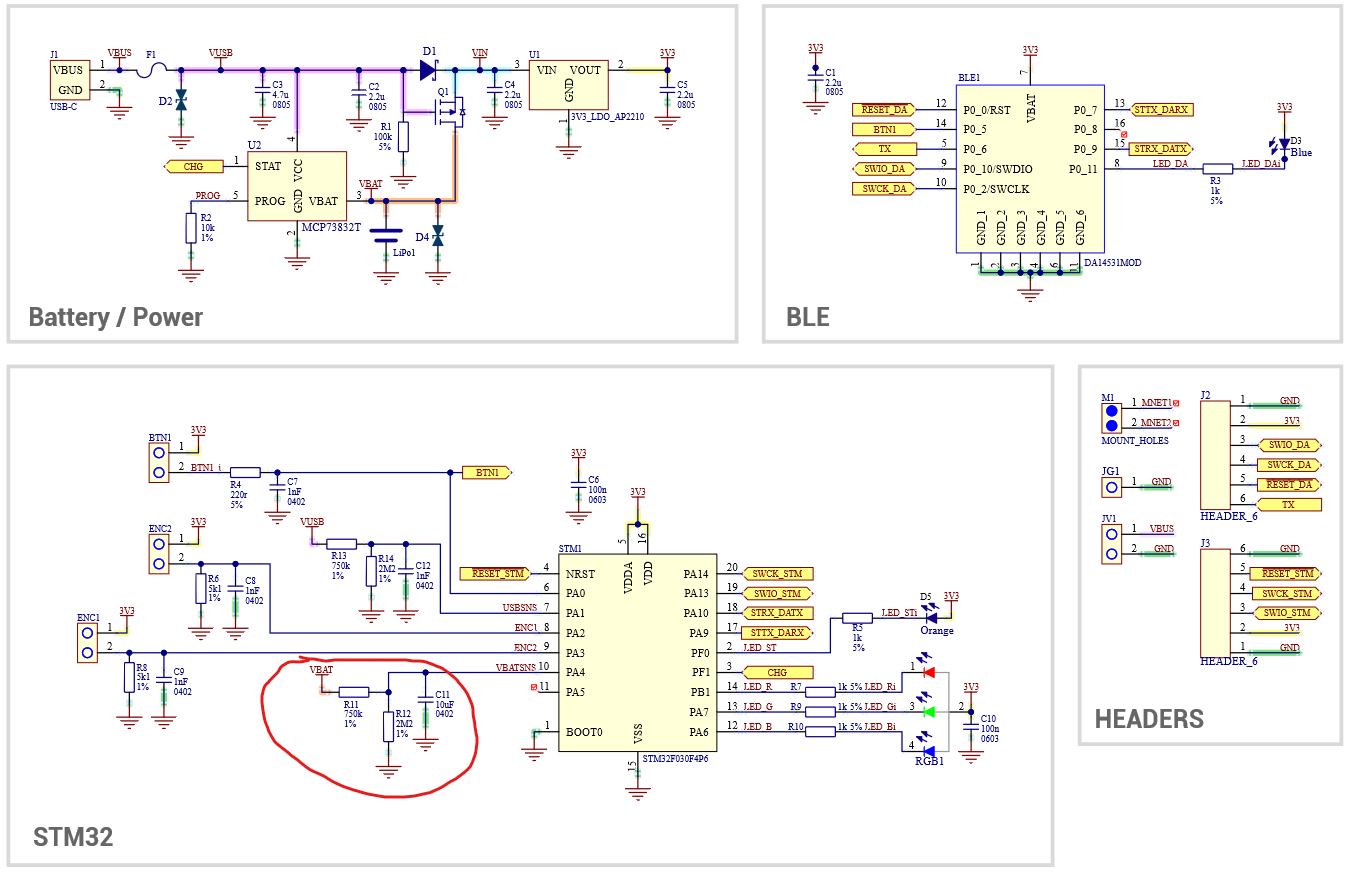
Task: Select the LiPo1 battery symbol
Action: coord(386,236)
